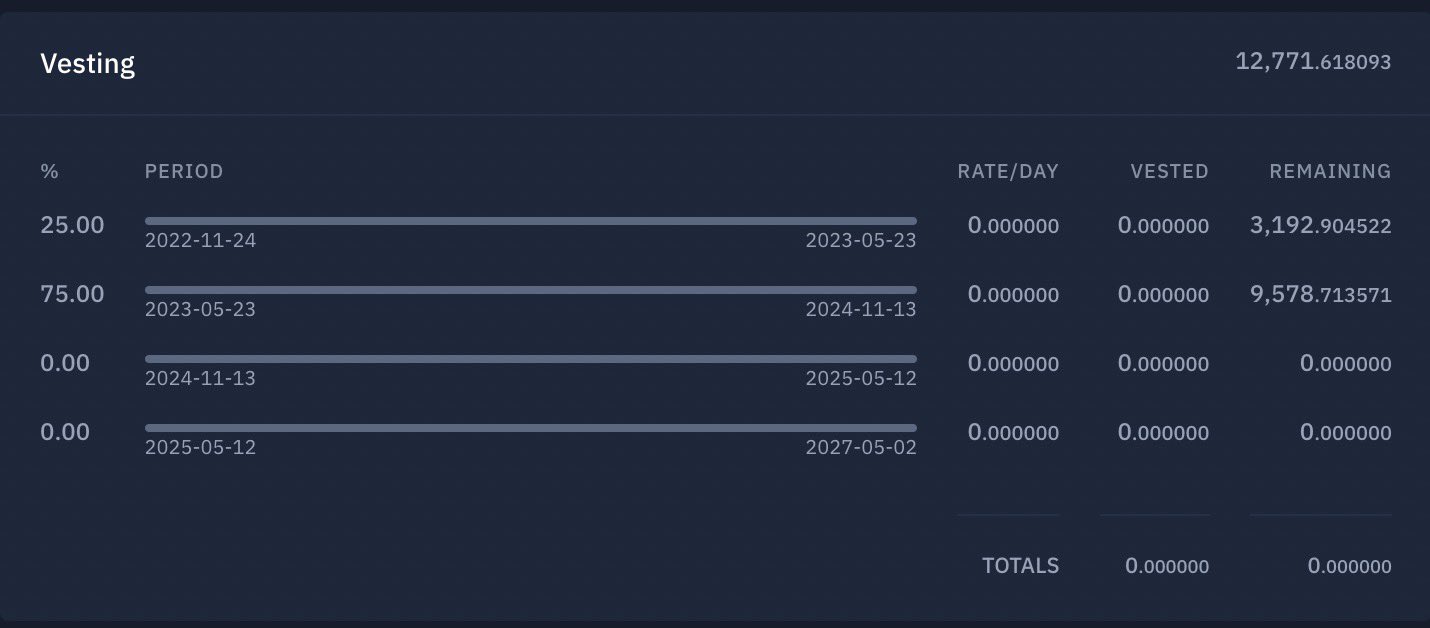Select the 75.00 percent value
Image resolution: width=1430 pixels, height=628 pixels.
(x=72, y=294)
